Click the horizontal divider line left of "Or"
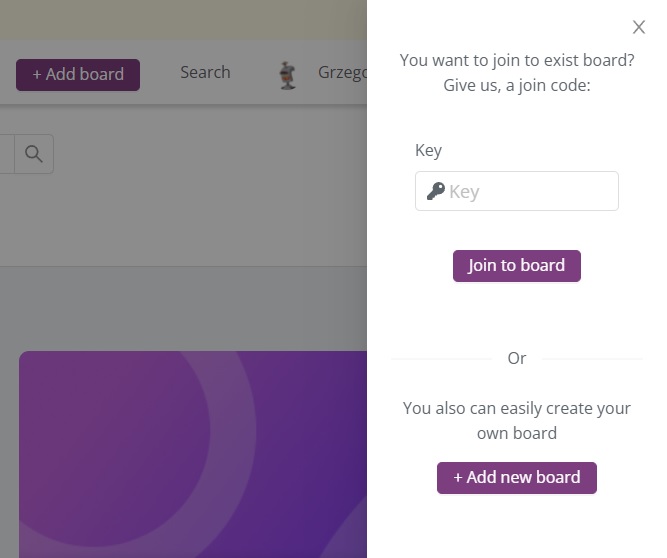Image resolution: width=667 pixels, height=558 pixels. click(x=440, y=358)
